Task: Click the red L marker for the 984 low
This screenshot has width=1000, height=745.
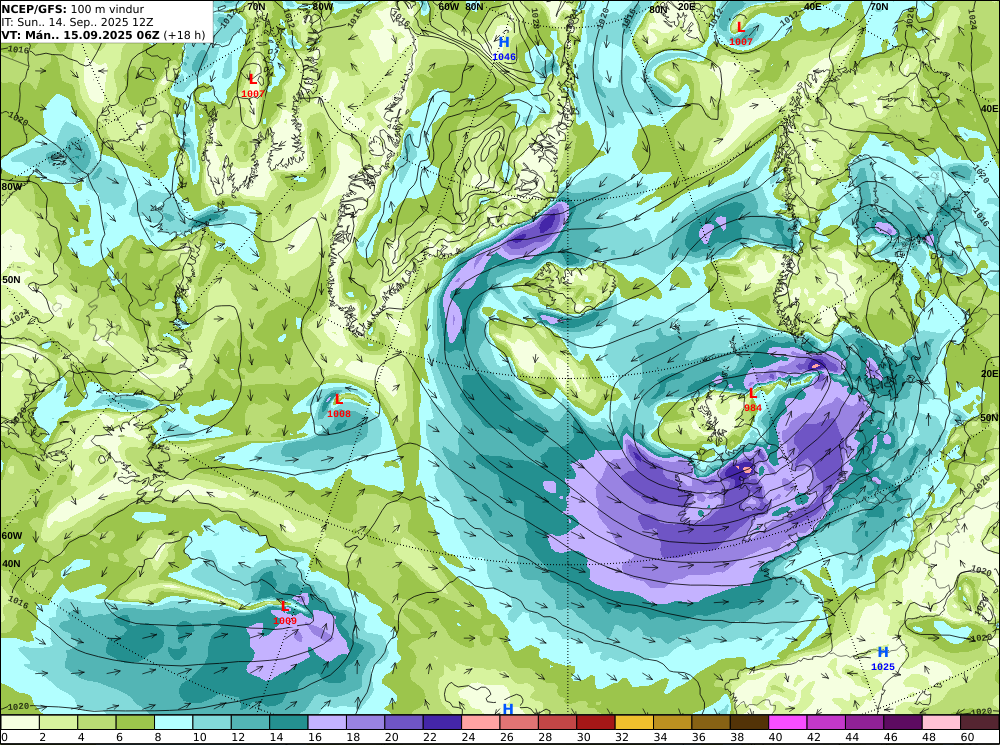Action: pos(753,394)
